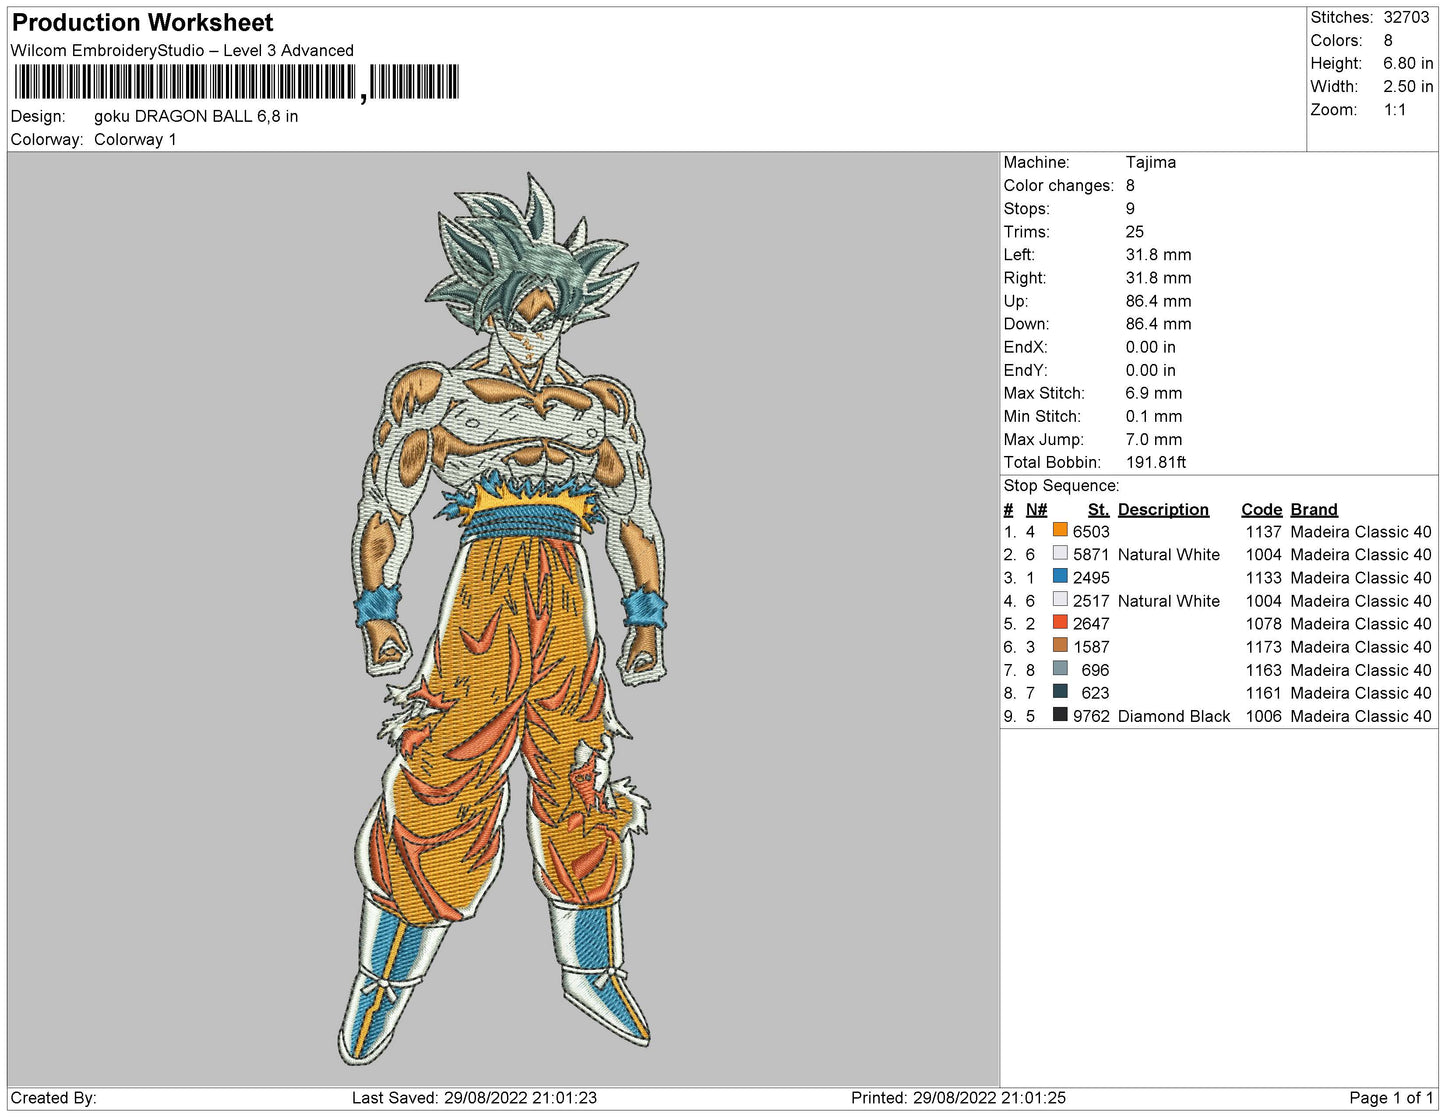Click the brown swatch in the 1587 row

pos(1060,645)
